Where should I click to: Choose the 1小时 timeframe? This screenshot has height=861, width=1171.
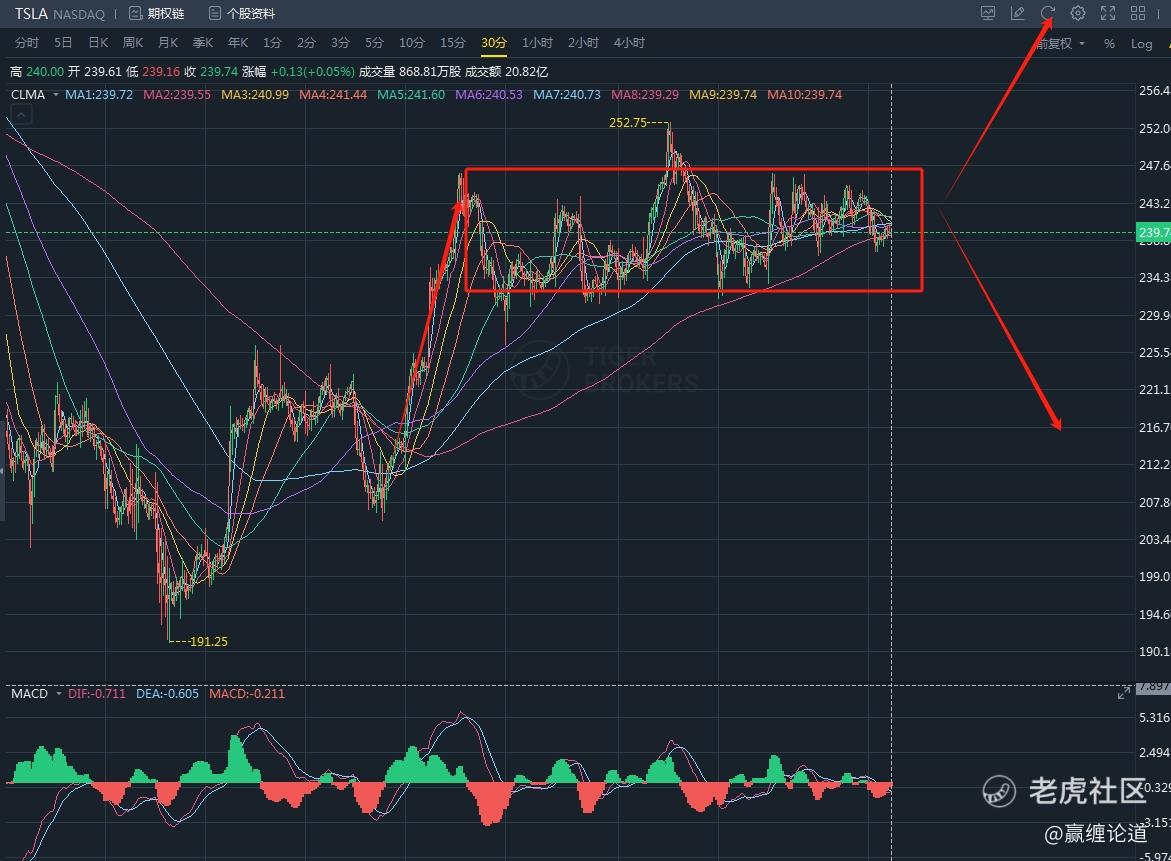tap(537, 43)
